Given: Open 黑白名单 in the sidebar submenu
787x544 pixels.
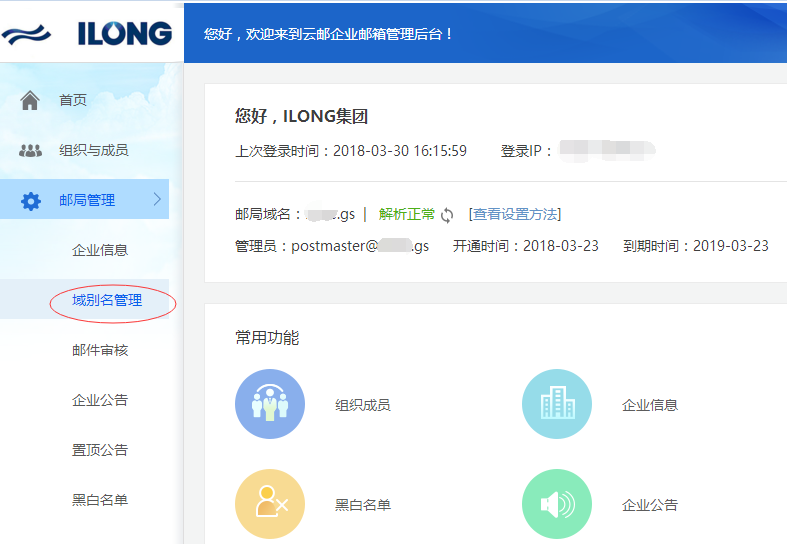Looking at the screenshot, I should click(x=100, y=500).
